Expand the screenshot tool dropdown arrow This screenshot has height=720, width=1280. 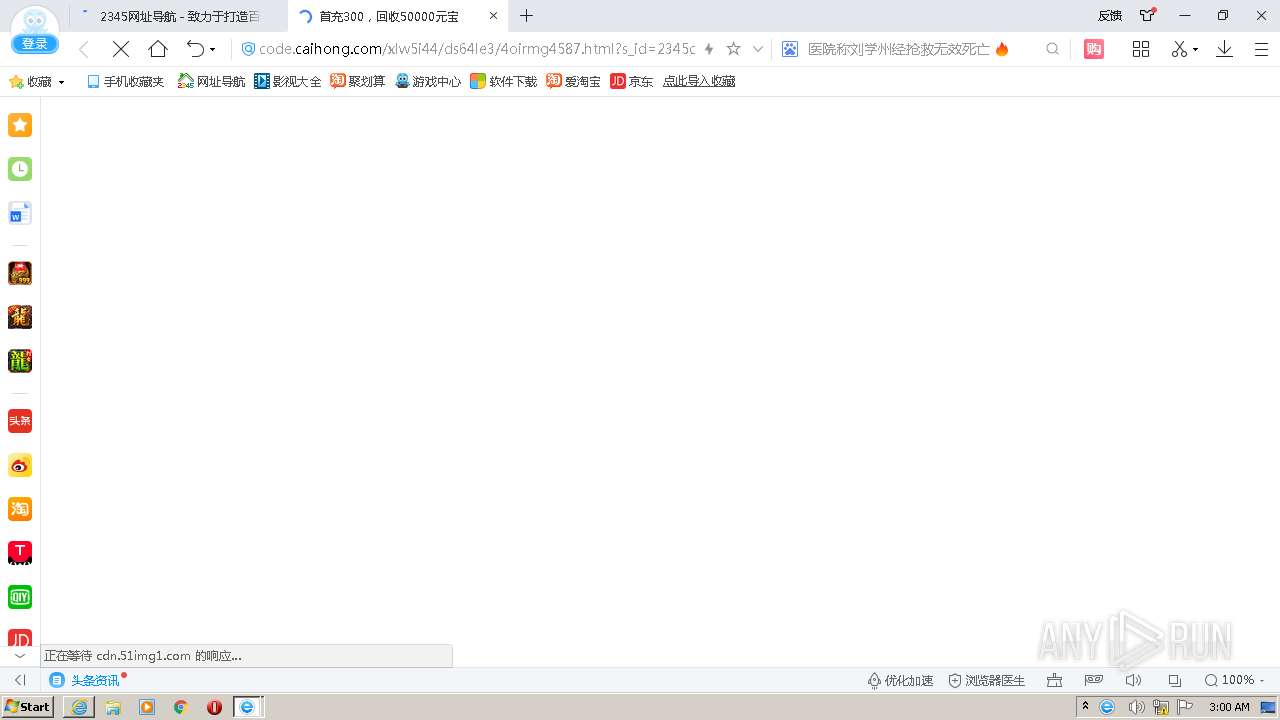click(x=1196, y=50)
